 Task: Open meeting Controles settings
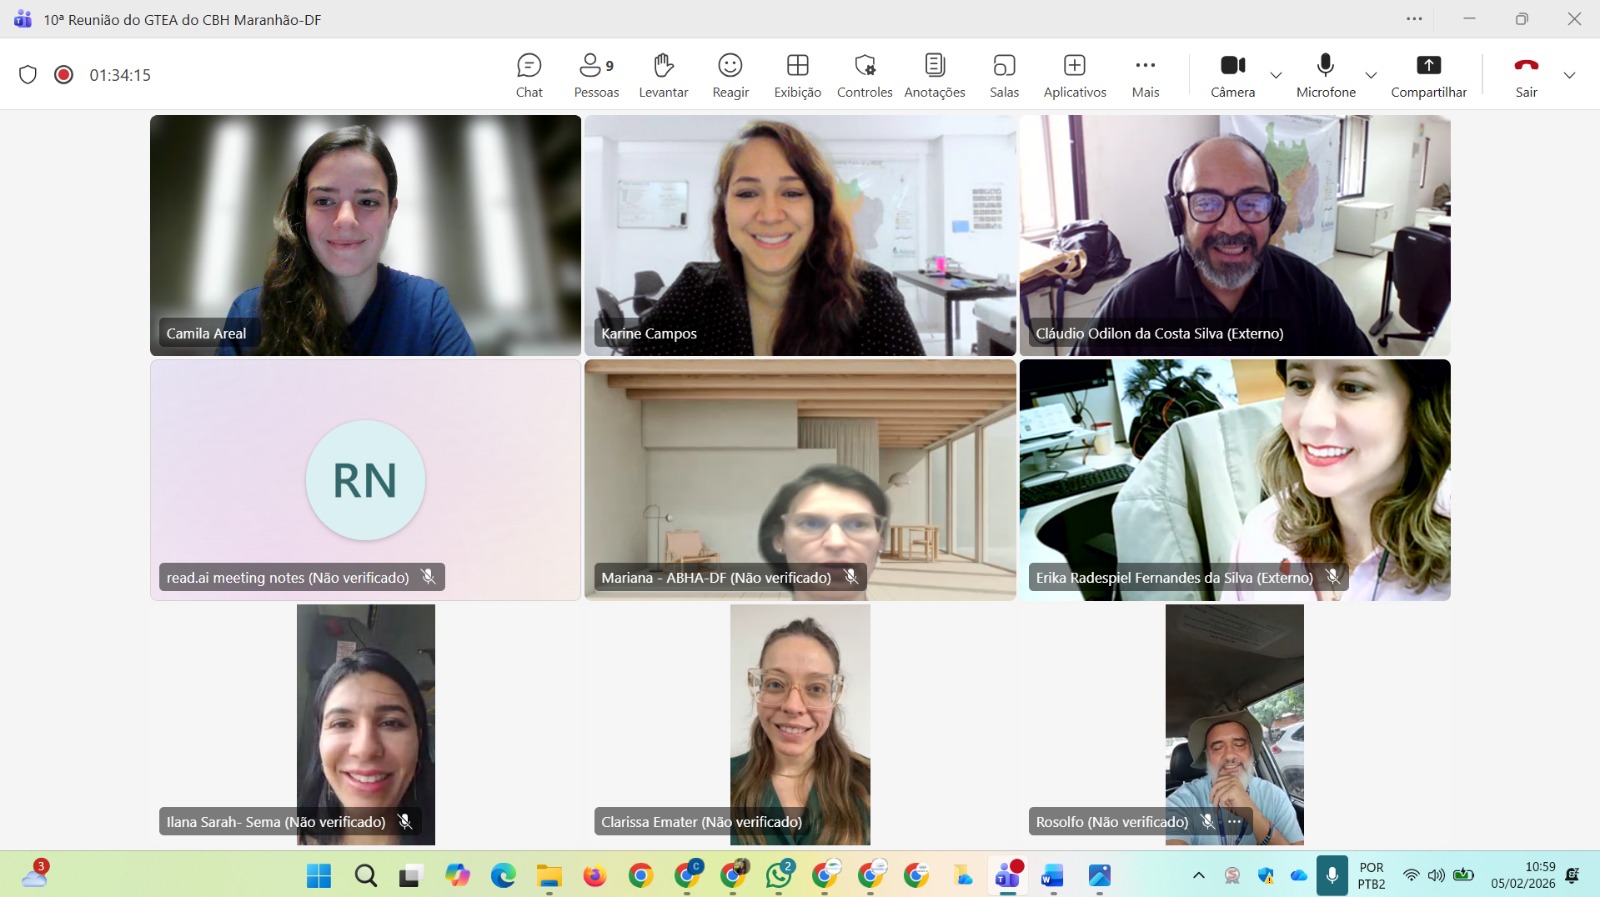[864, 75]
